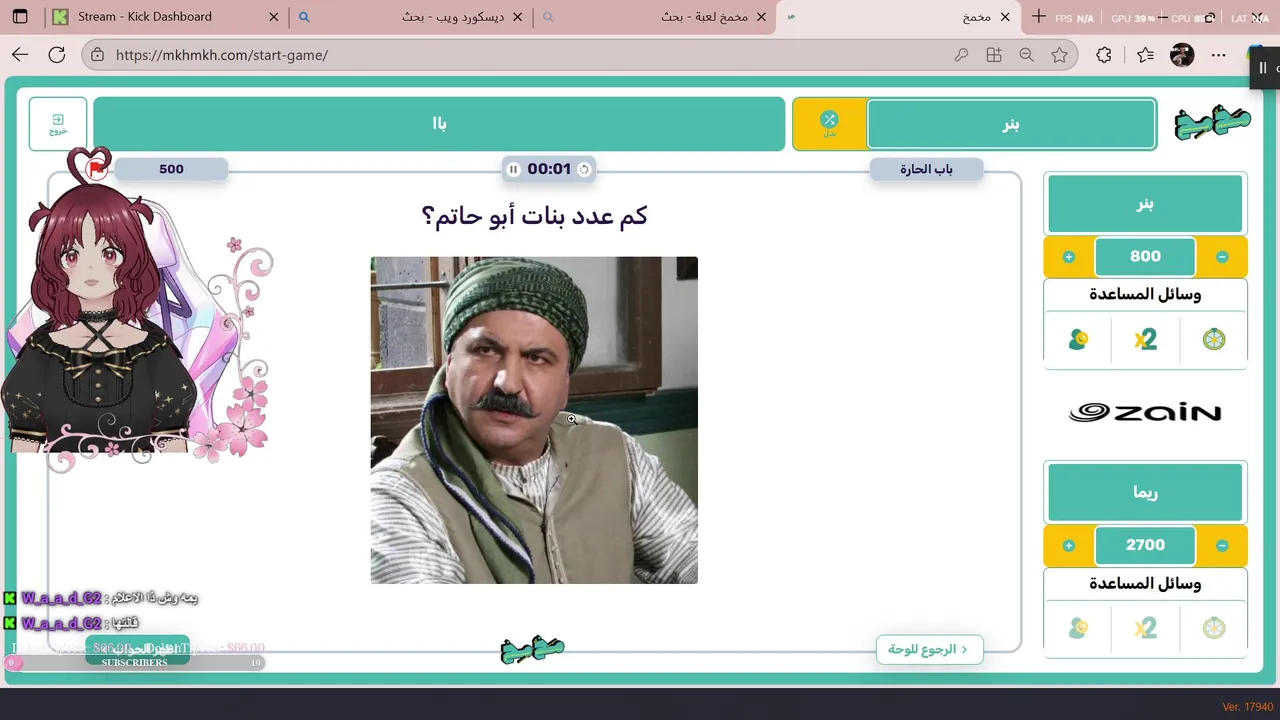Increase بنر team score with plus

point(1068,257)
